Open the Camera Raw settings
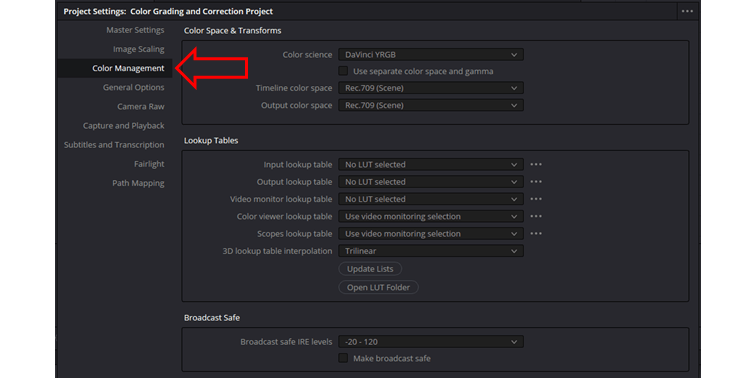This screenshot has width=756, height=378. coord(140,107)
